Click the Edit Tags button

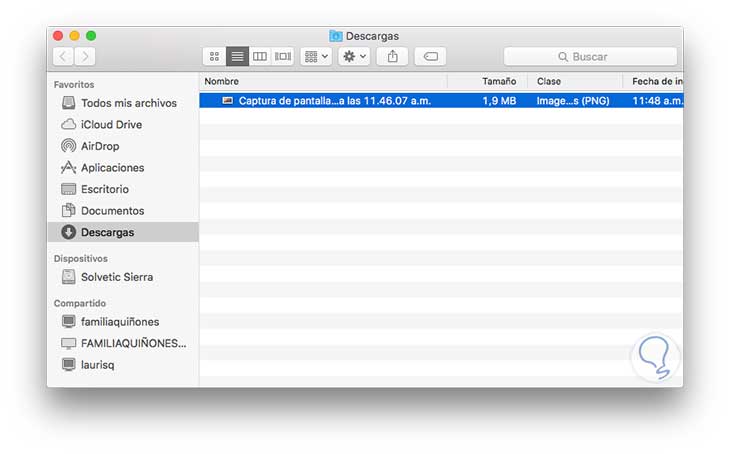(x=430, y=56)
